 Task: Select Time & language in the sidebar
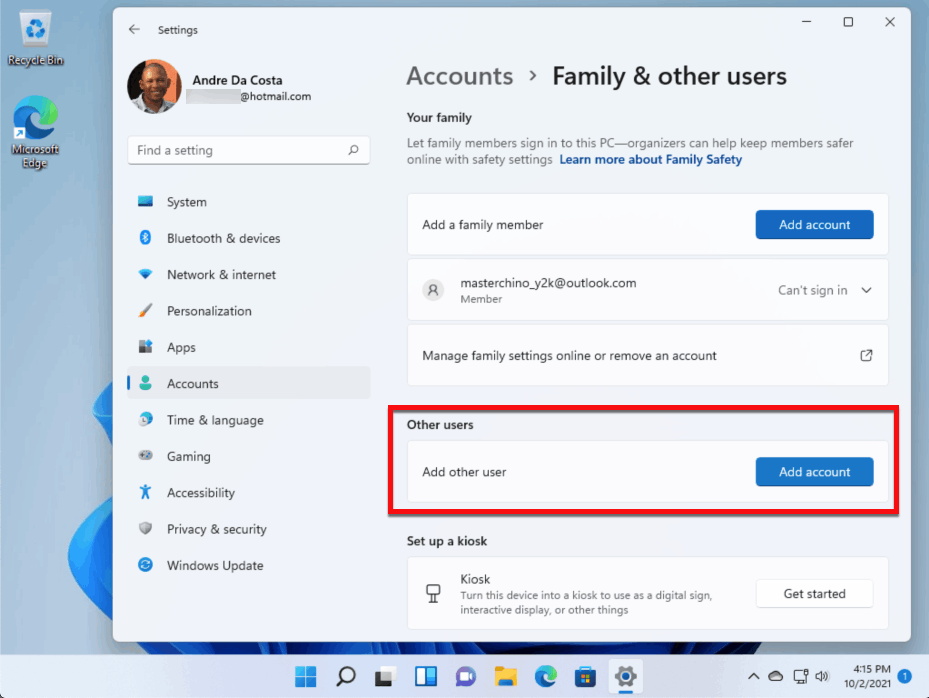pyautogui.click(x=215, y=420)
